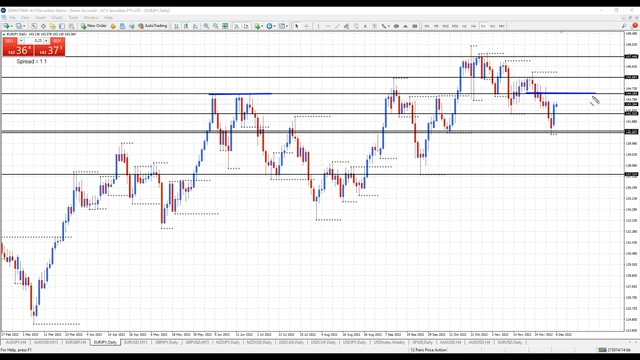The height and width of the screenshot is (360, 640).
Task: Click the Tile Windows icon
Action: pyautogui.click(x=225, y=26)
